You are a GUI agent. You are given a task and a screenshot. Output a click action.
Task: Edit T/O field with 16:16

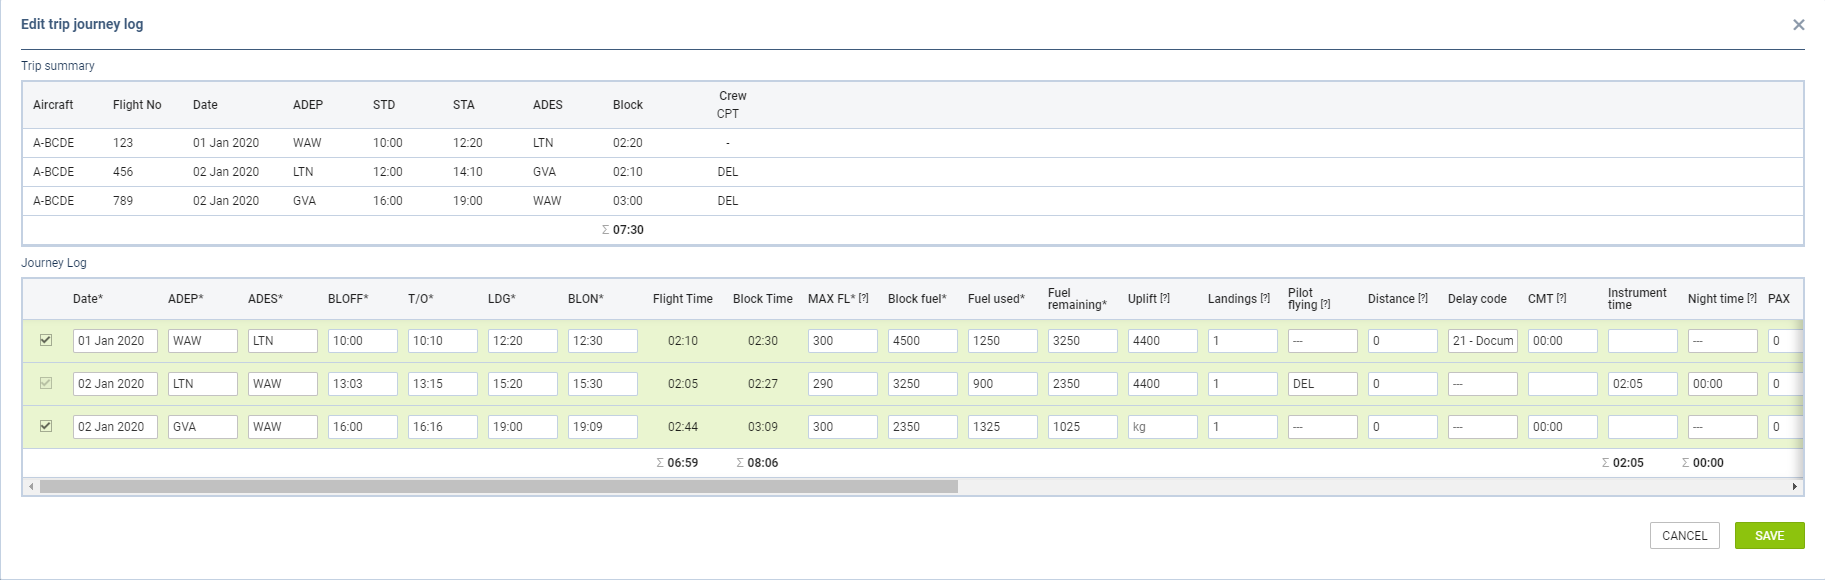click(x=442, y=427)
